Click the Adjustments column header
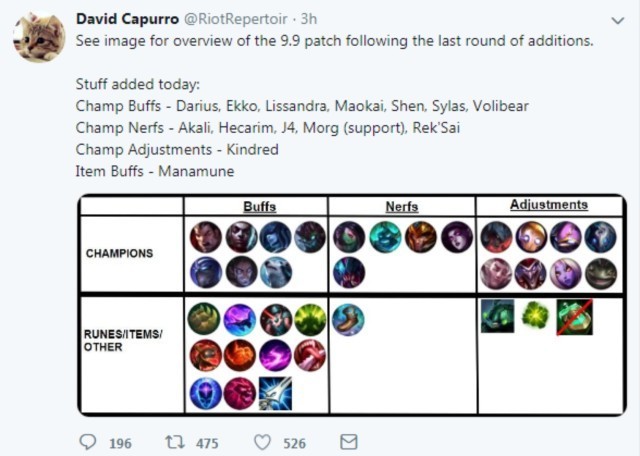Viewport: 640px width, 456px height. tap(549, 205)
